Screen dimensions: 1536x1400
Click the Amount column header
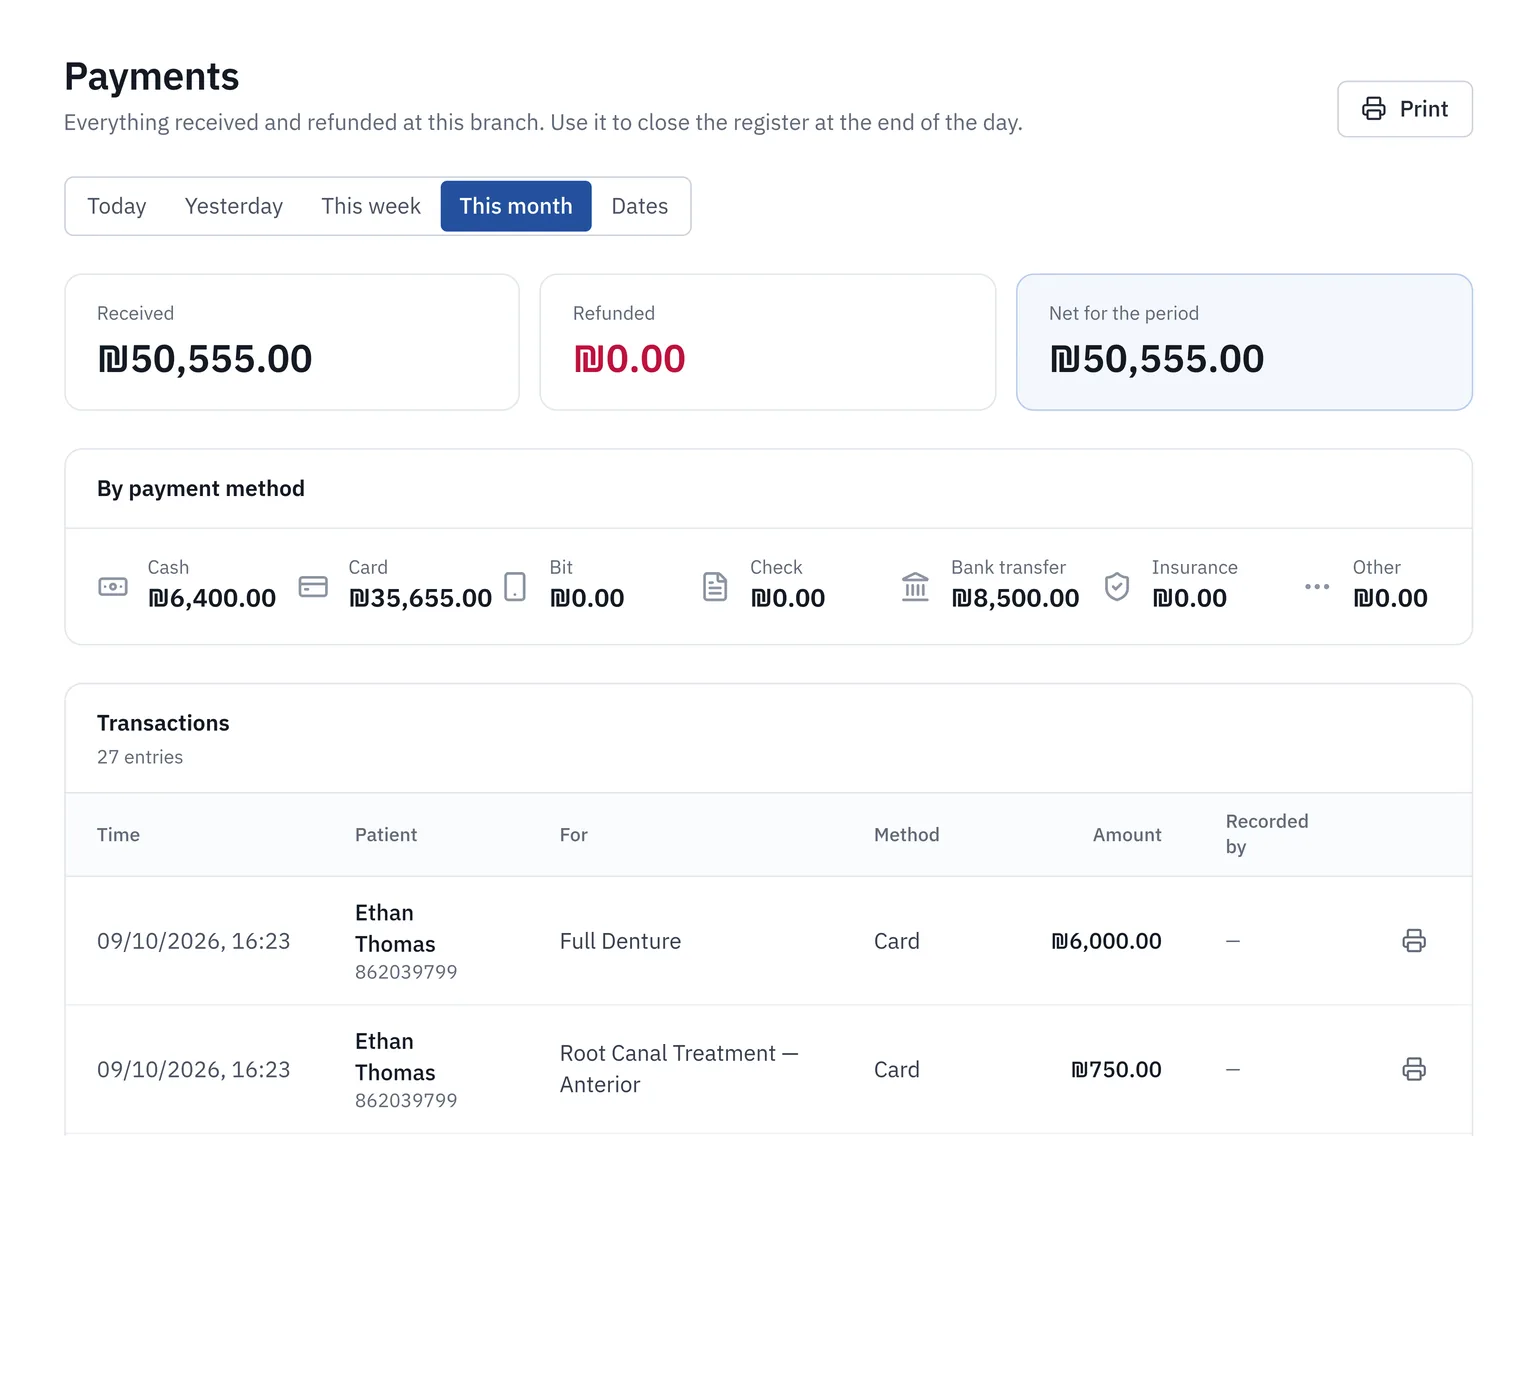(1127, 835)
